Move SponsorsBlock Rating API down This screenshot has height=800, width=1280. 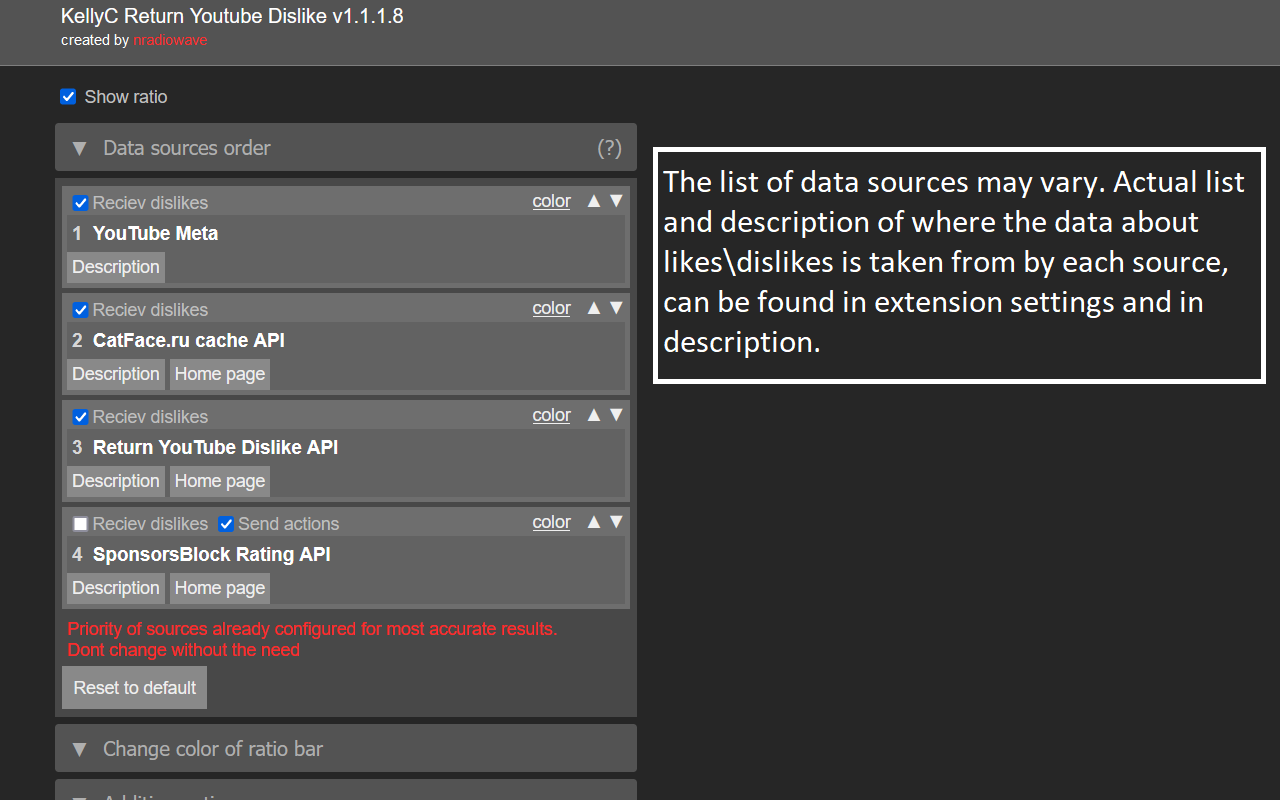point(616,522)
